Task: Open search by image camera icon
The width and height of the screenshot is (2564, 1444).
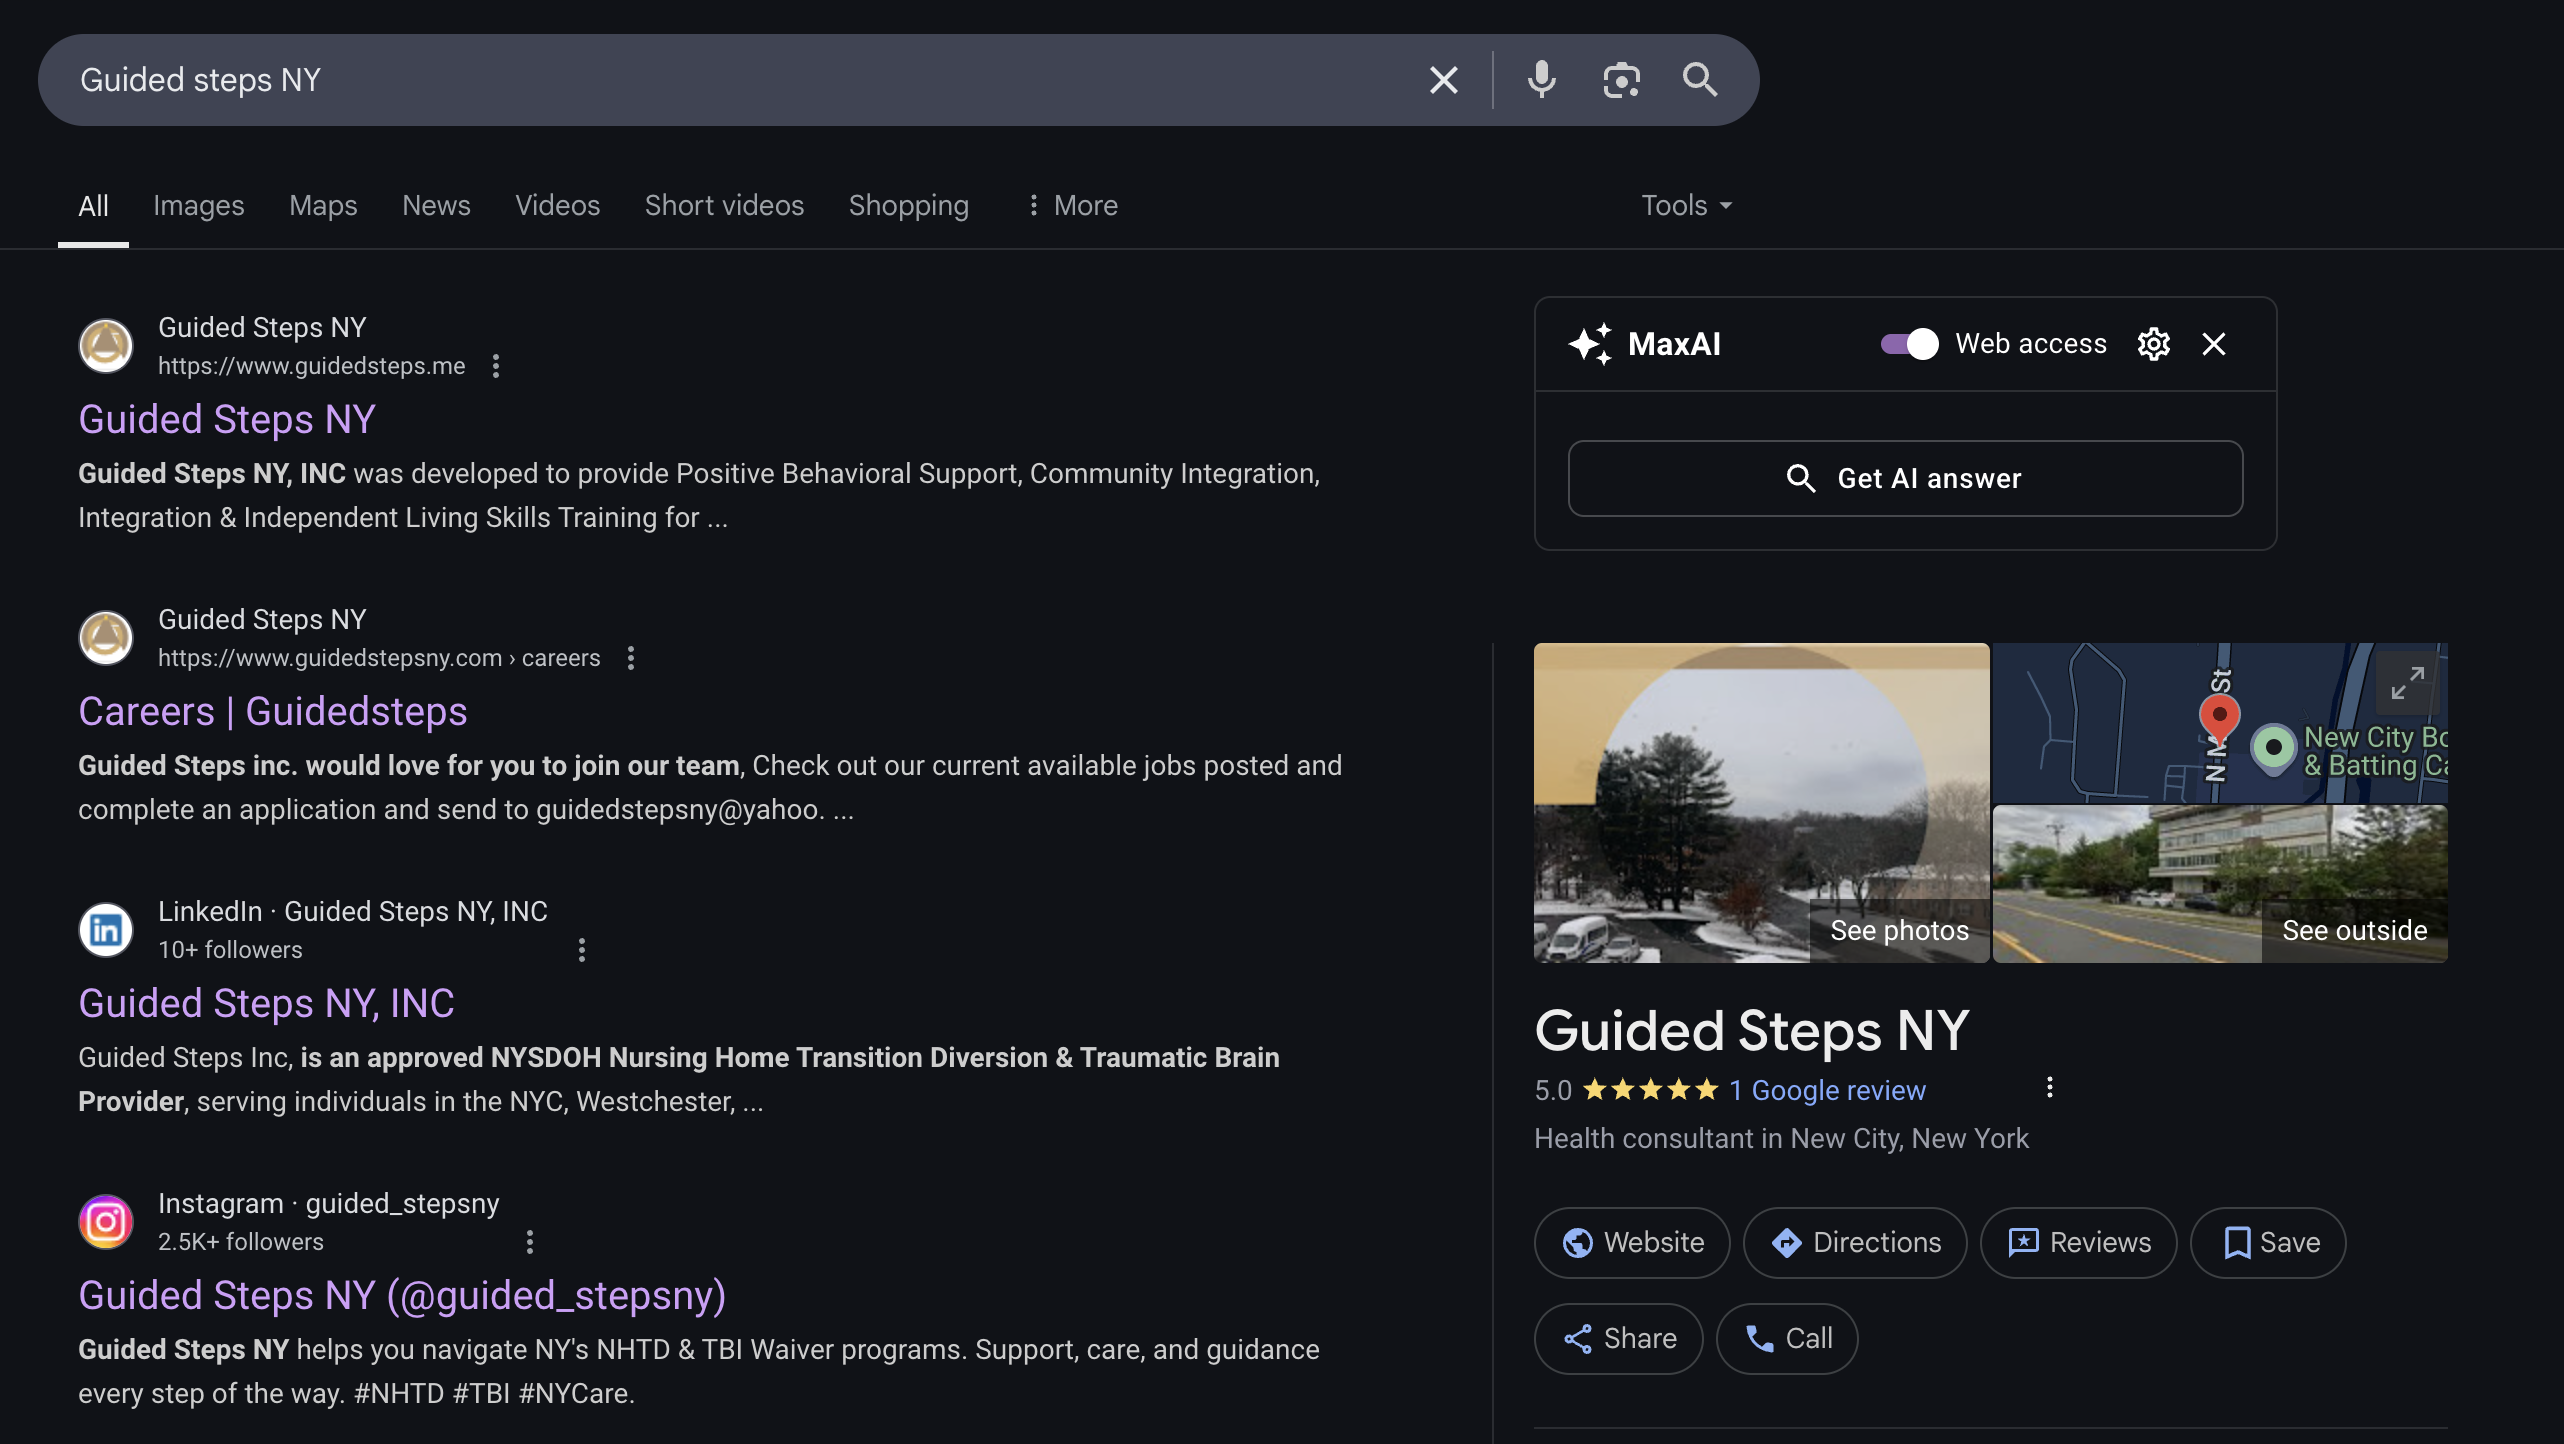Action: point(1621,79)
